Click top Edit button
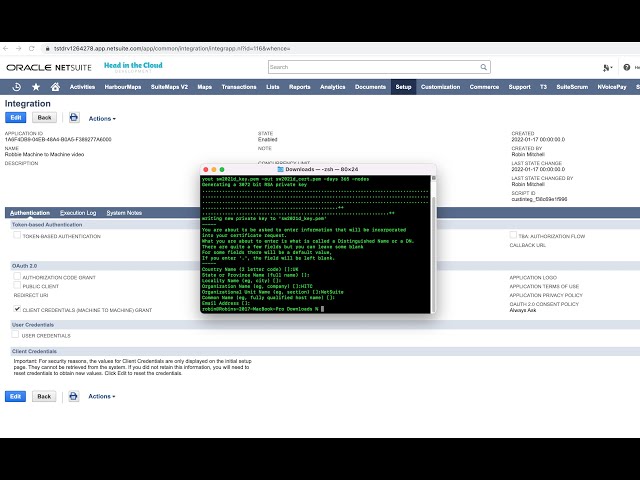This screenshot has height=480, width=640. (x=16, y=118)
